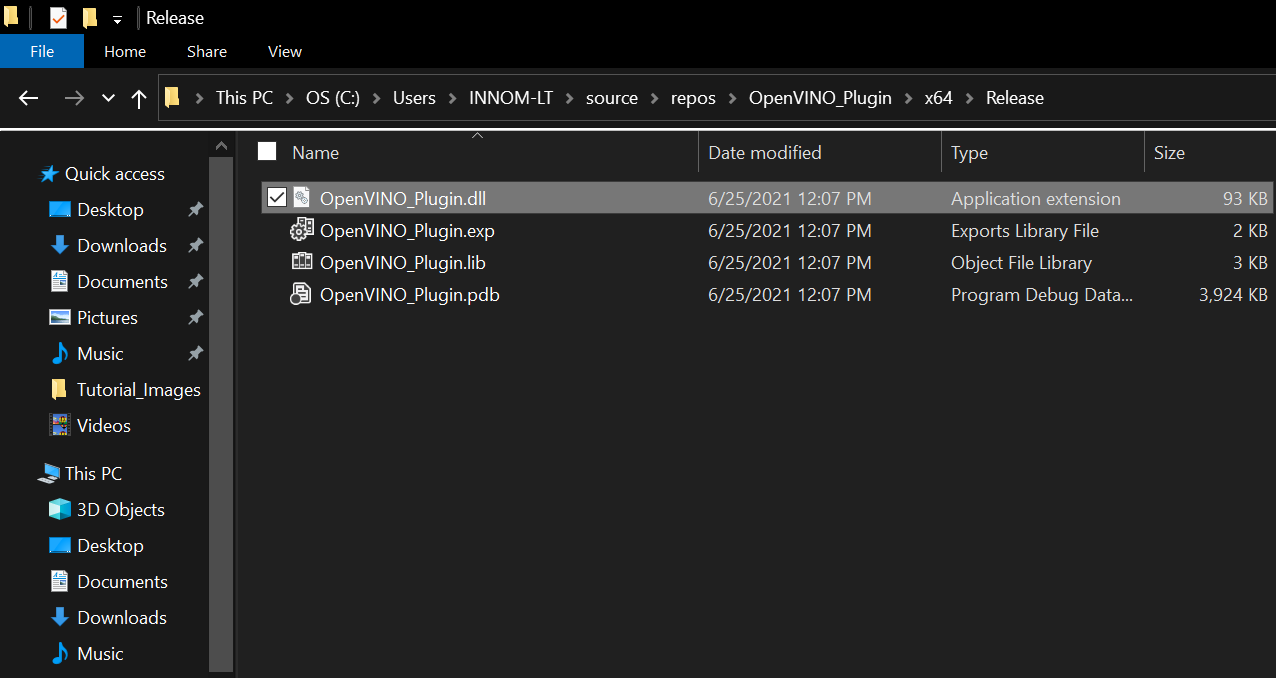1276x678 pixels.
Task: Open the recent locations dropdown arrow
Action: point(108,98)
